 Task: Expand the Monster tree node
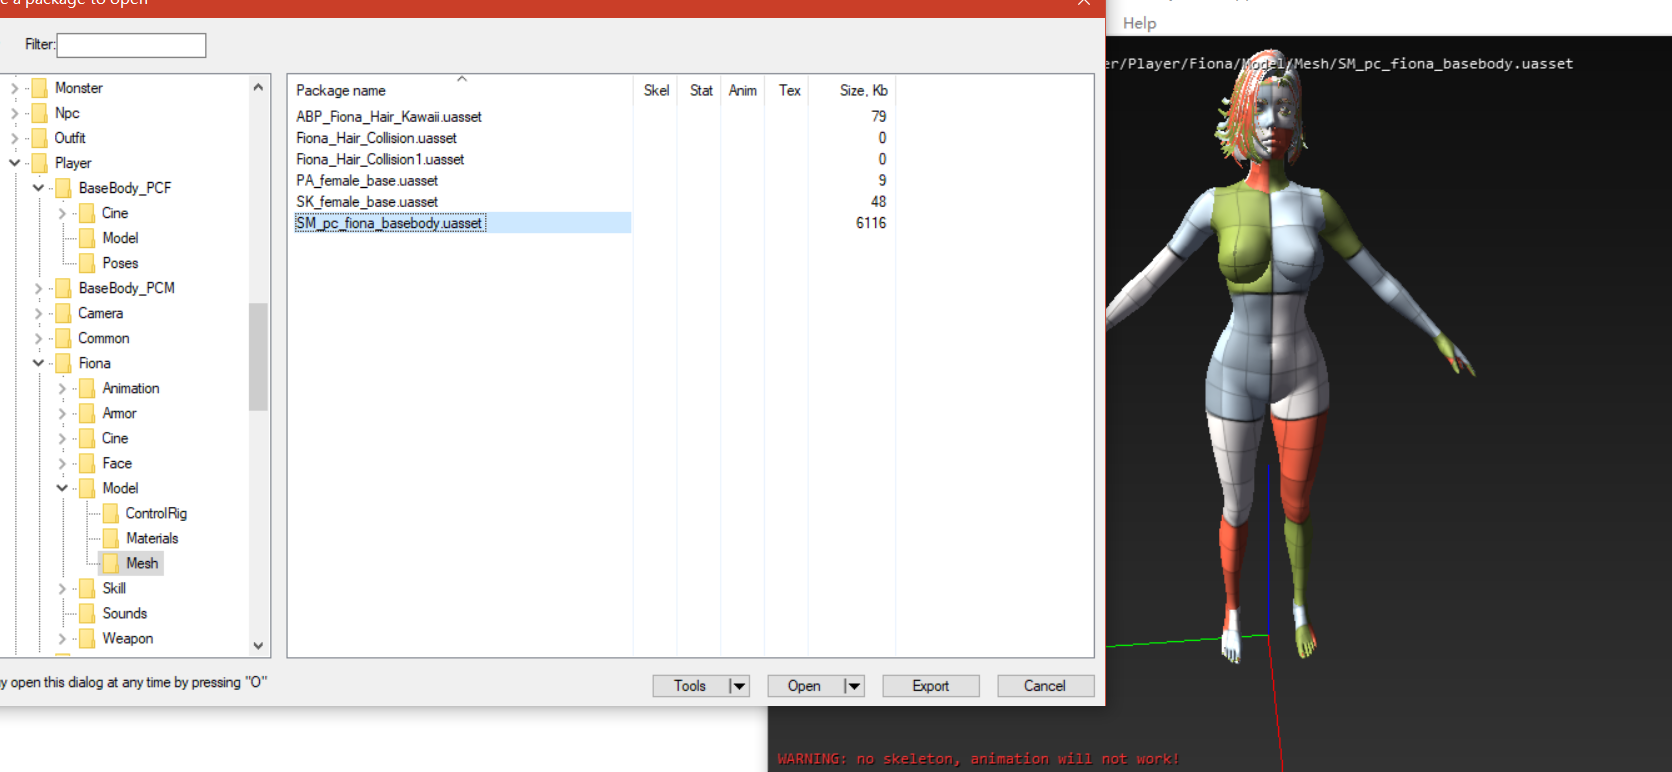[14, 88]
